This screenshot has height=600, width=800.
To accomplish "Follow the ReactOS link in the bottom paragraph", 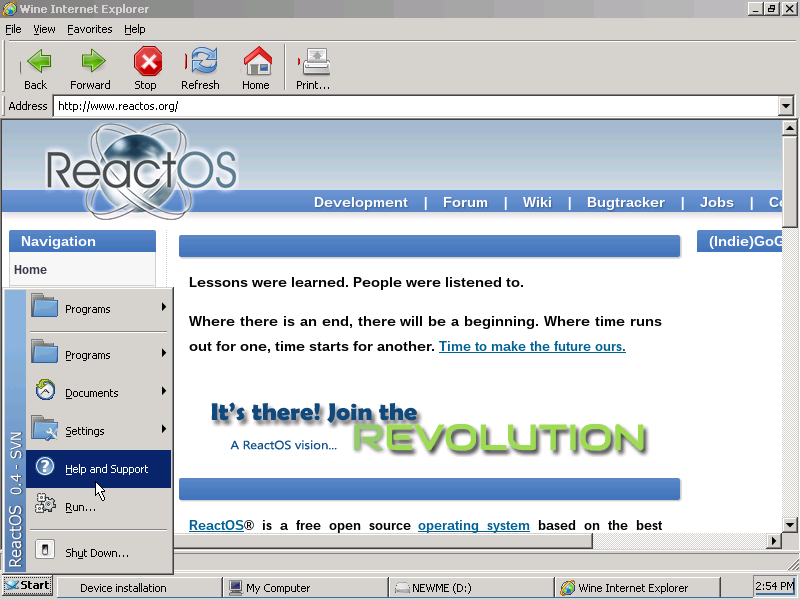I will 216,525.
